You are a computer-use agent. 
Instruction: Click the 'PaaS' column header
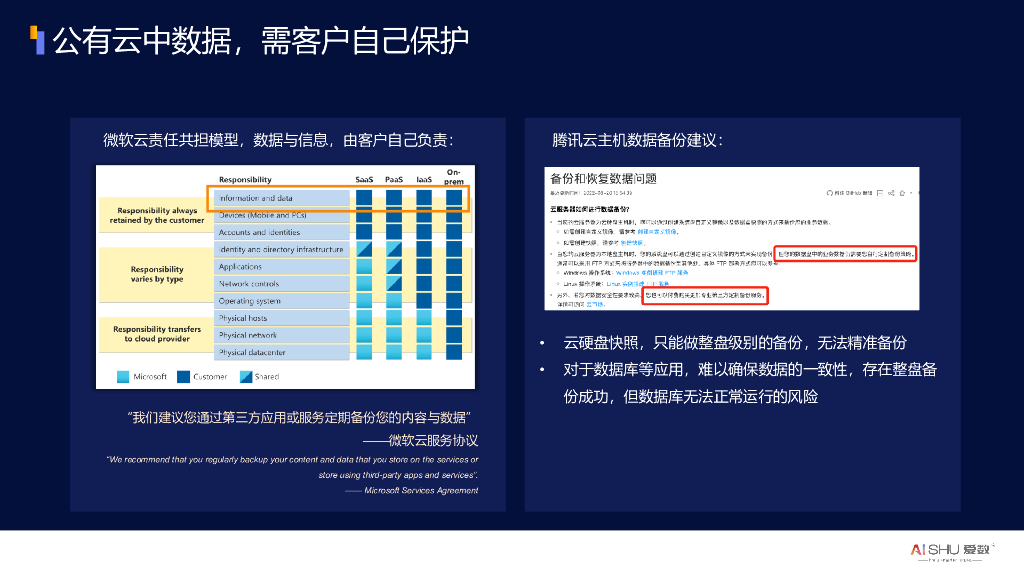[394, 180]
